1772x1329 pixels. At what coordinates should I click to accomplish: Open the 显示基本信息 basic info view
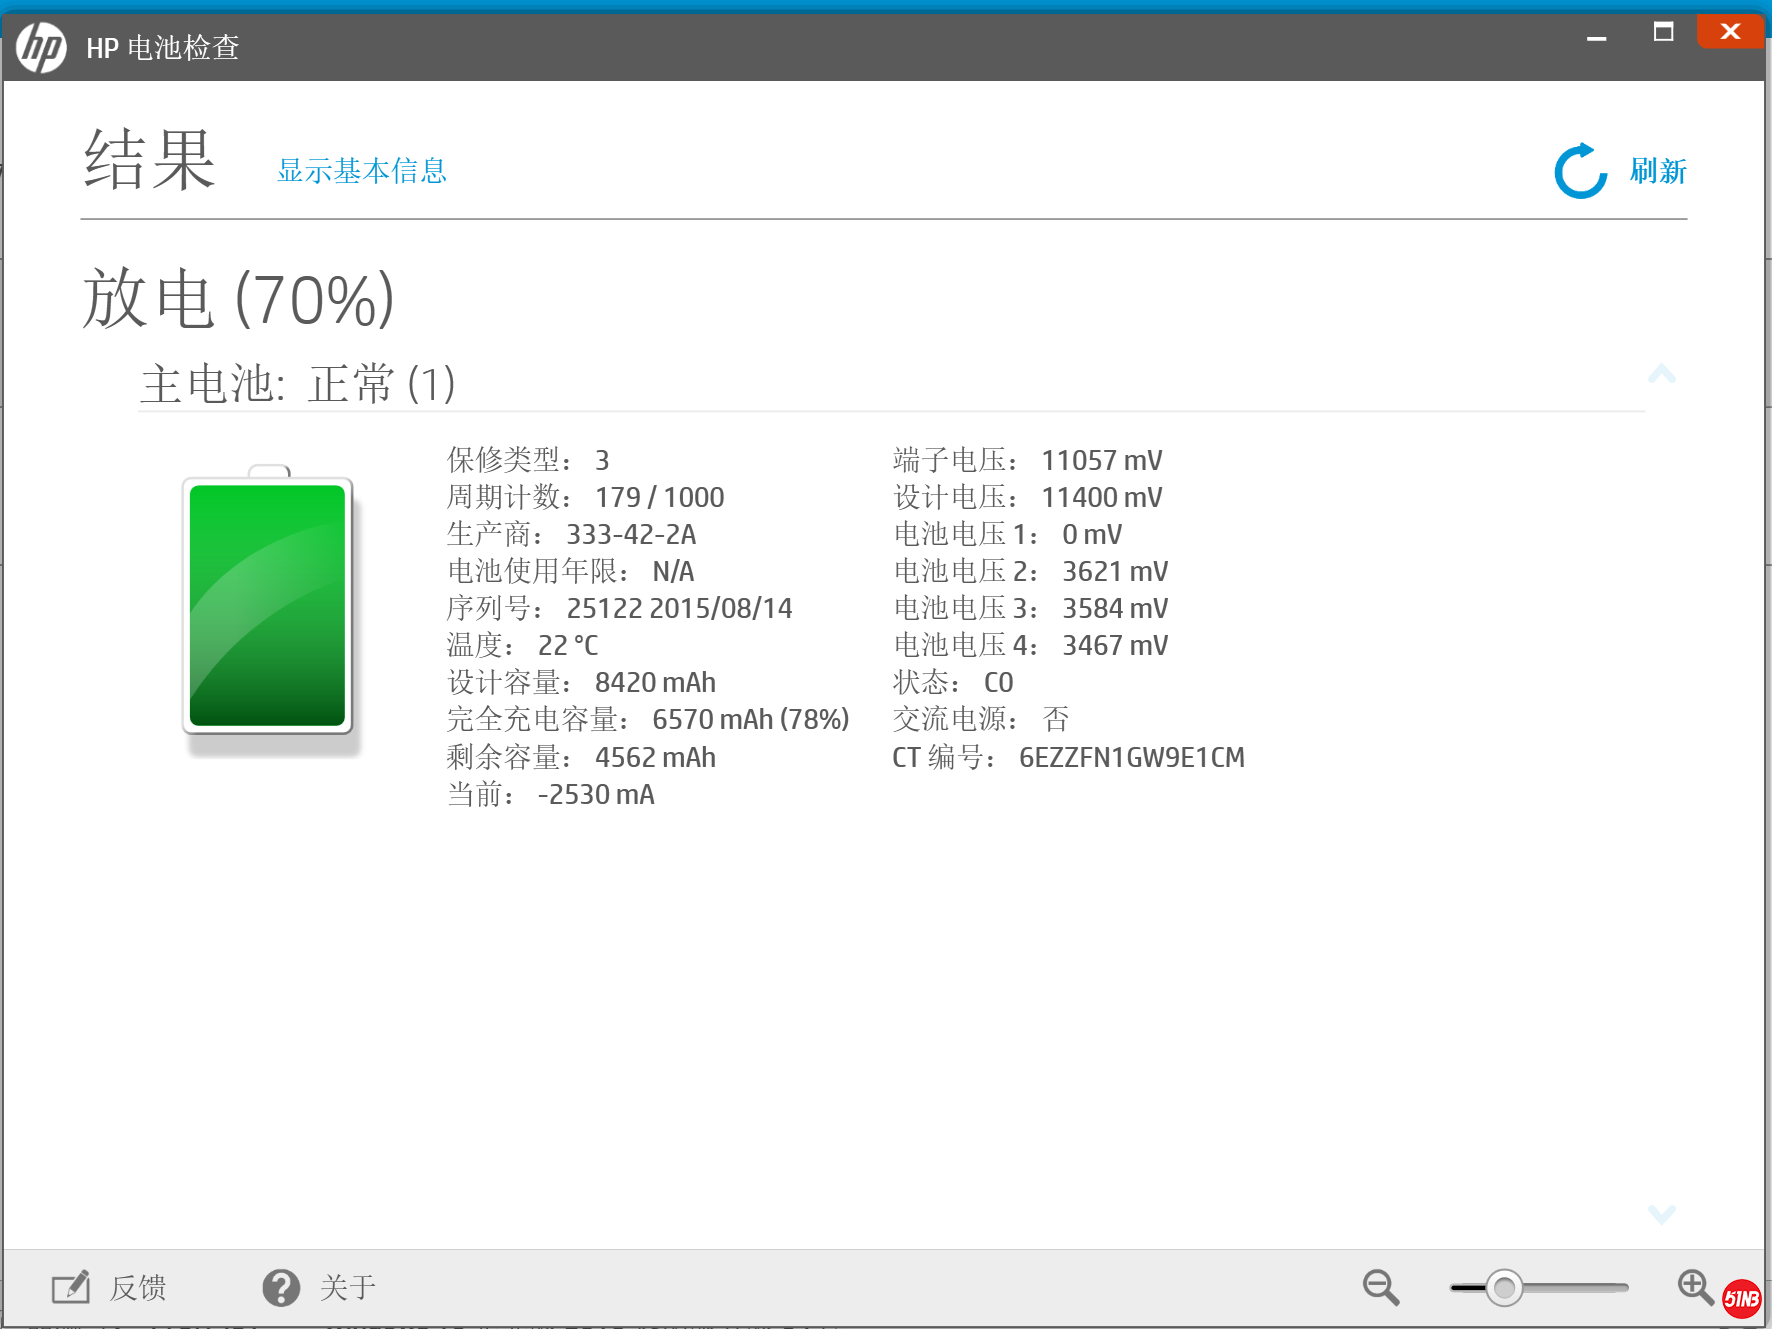tap(361, 171)
